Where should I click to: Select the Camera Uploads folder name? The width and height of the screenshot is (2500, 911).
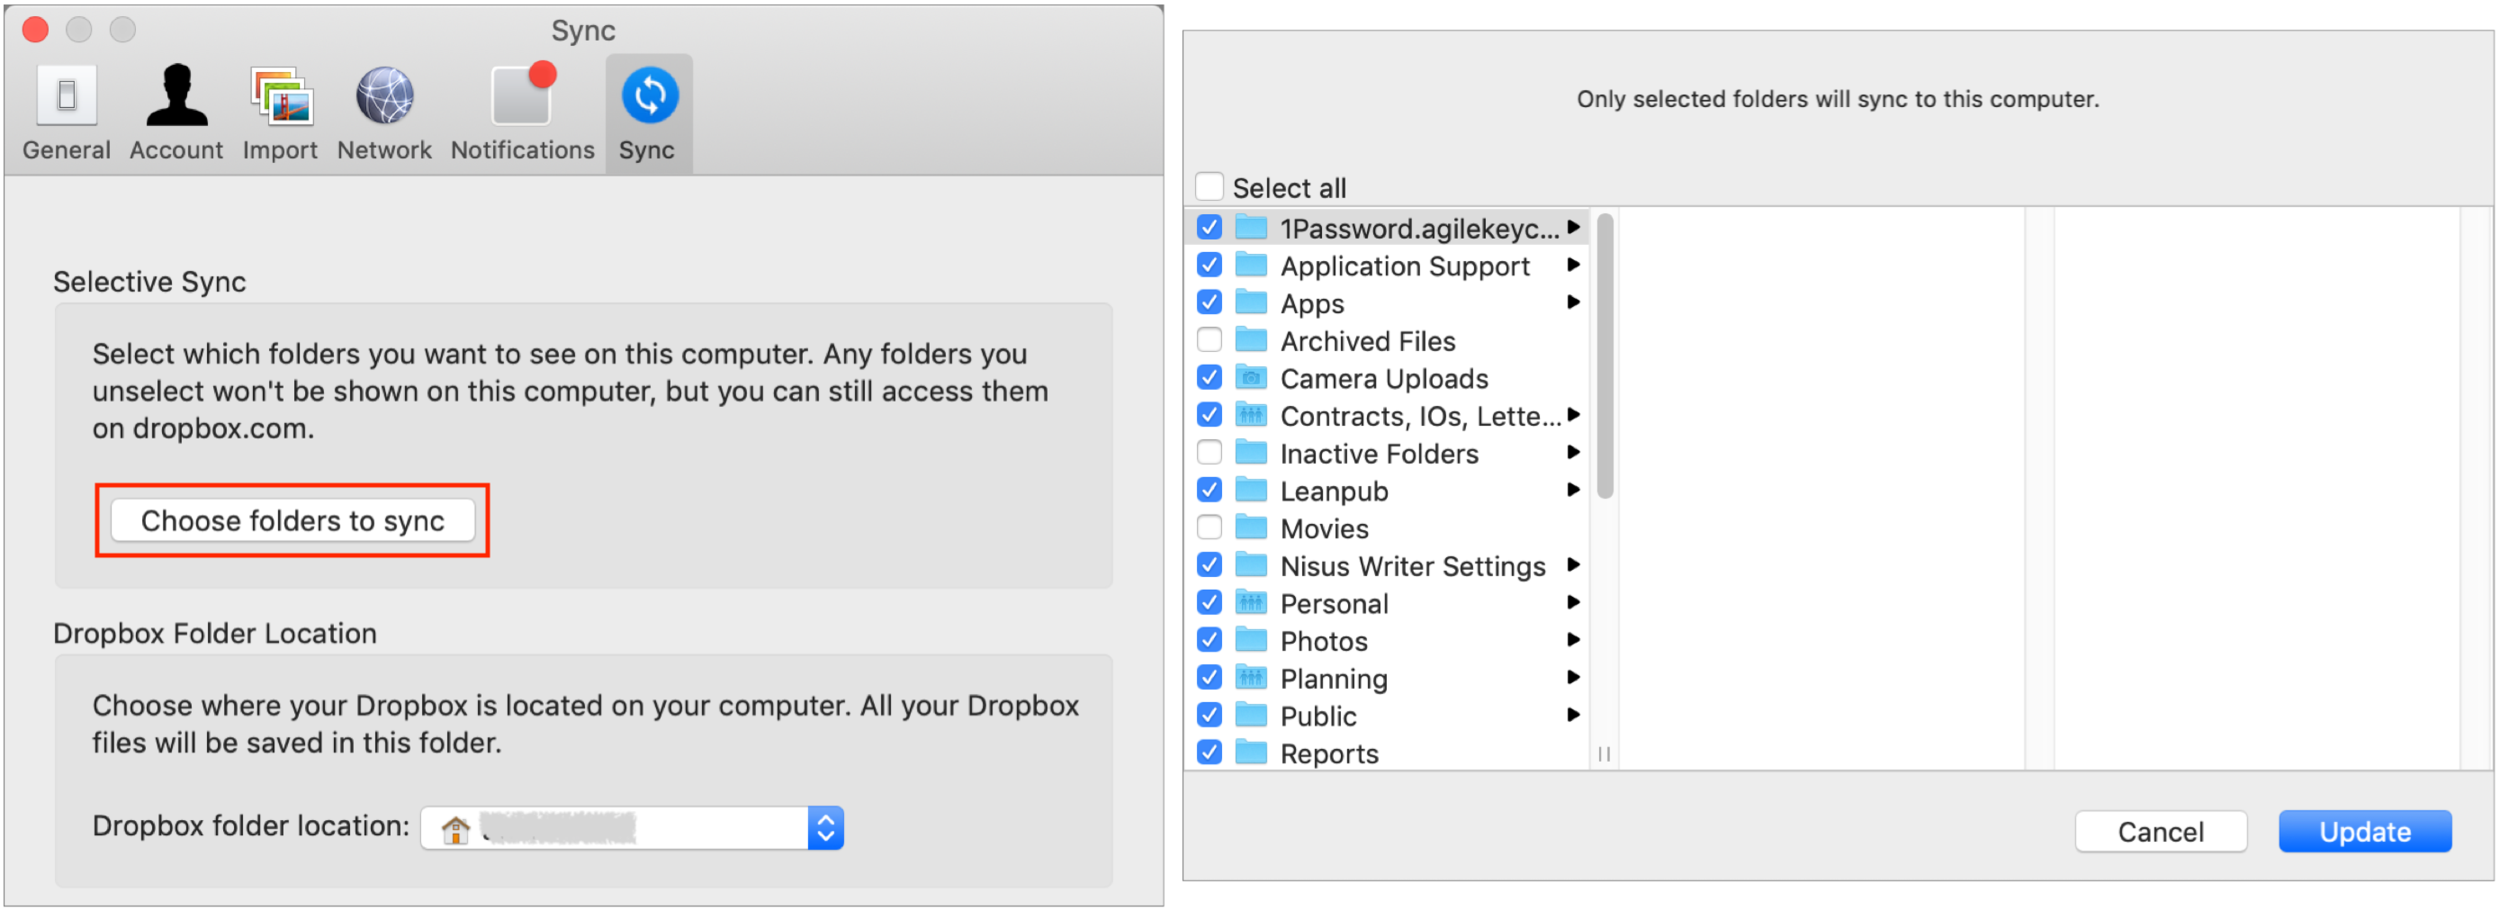(x=1384, y=379)
